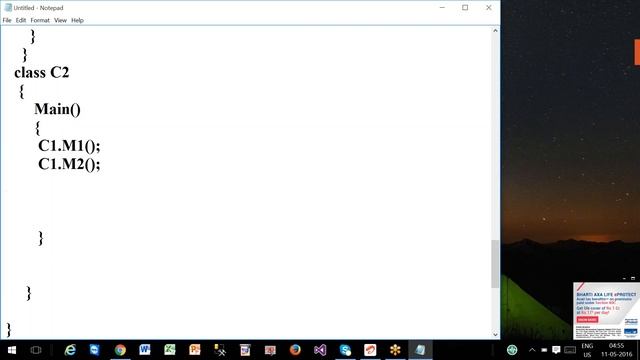Open the Action Center notifications icon

click(x=556, y=350)
